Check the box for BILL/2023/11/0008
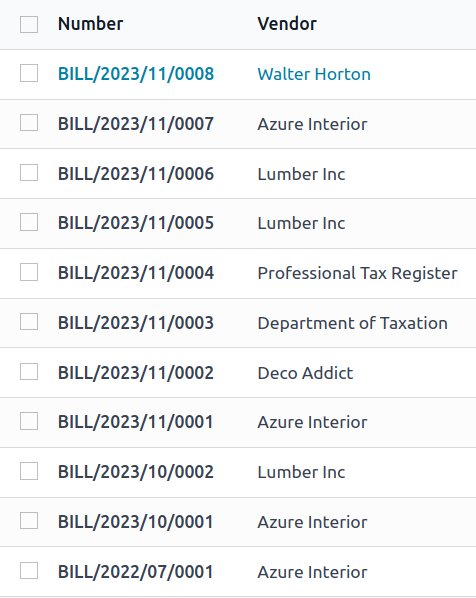The height and width of the screenshot is (598, 476). click(29, 73)
